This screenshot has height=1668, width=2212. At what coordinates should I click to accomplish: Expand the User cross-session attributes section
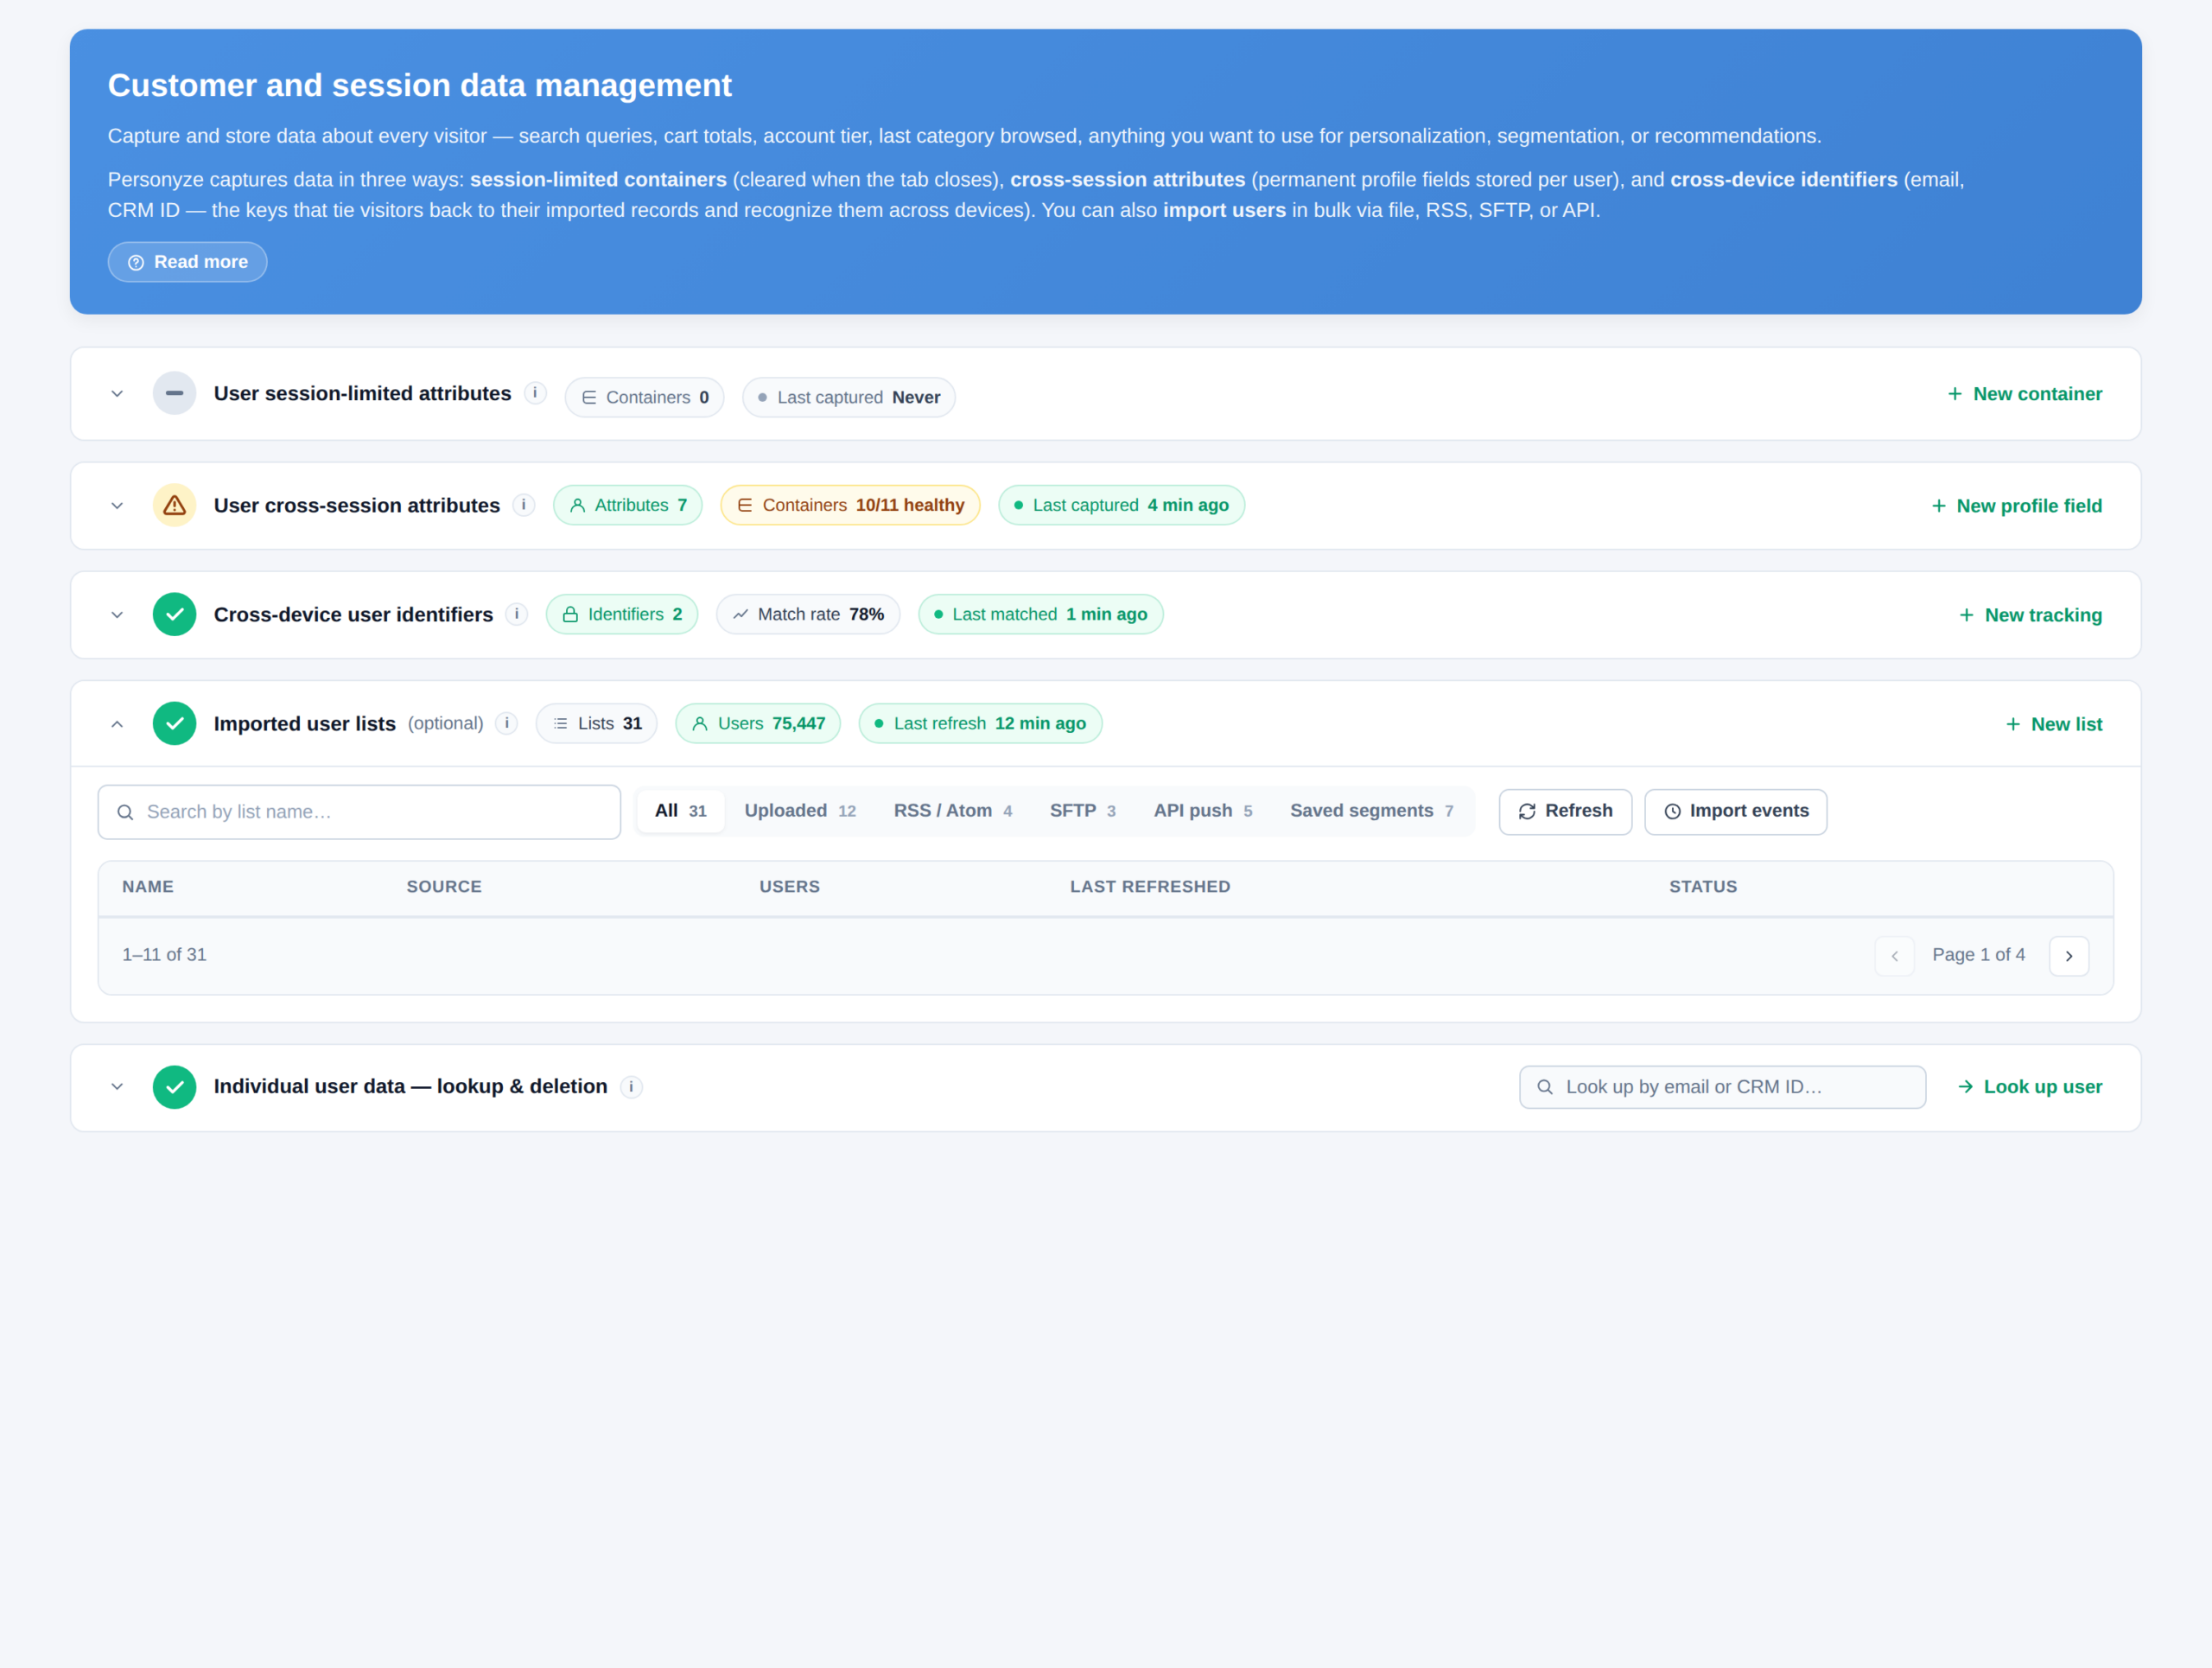point(117,505)
